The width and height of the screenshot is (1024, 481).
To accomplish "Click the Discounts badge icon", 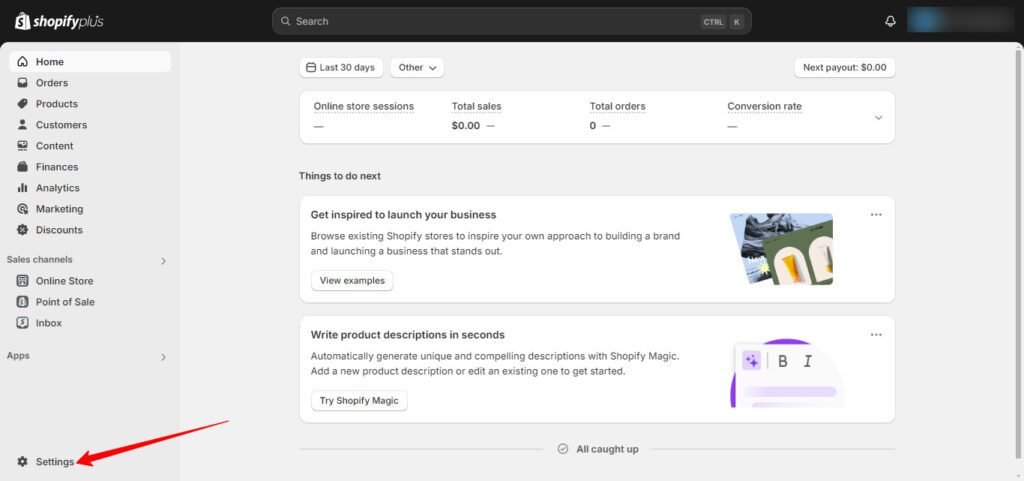I will (23, 230).
